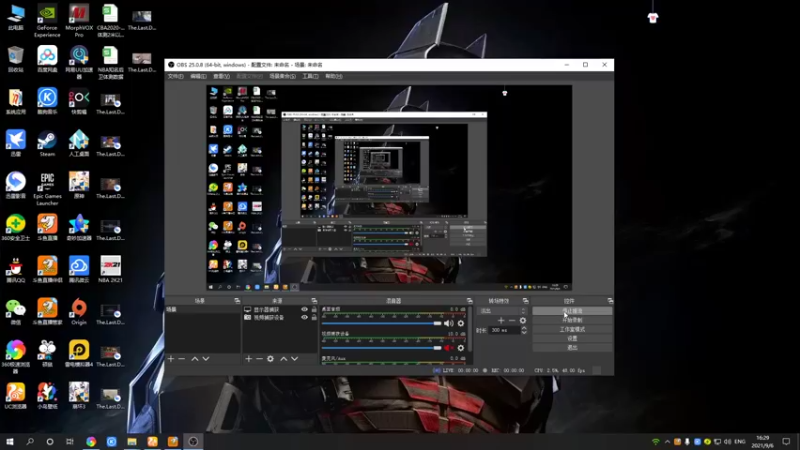Image resolution: width=800 pixels, height=450 pixels.
Task: Select OBS Studio icon in taskbar
Action: coord(193,441)
